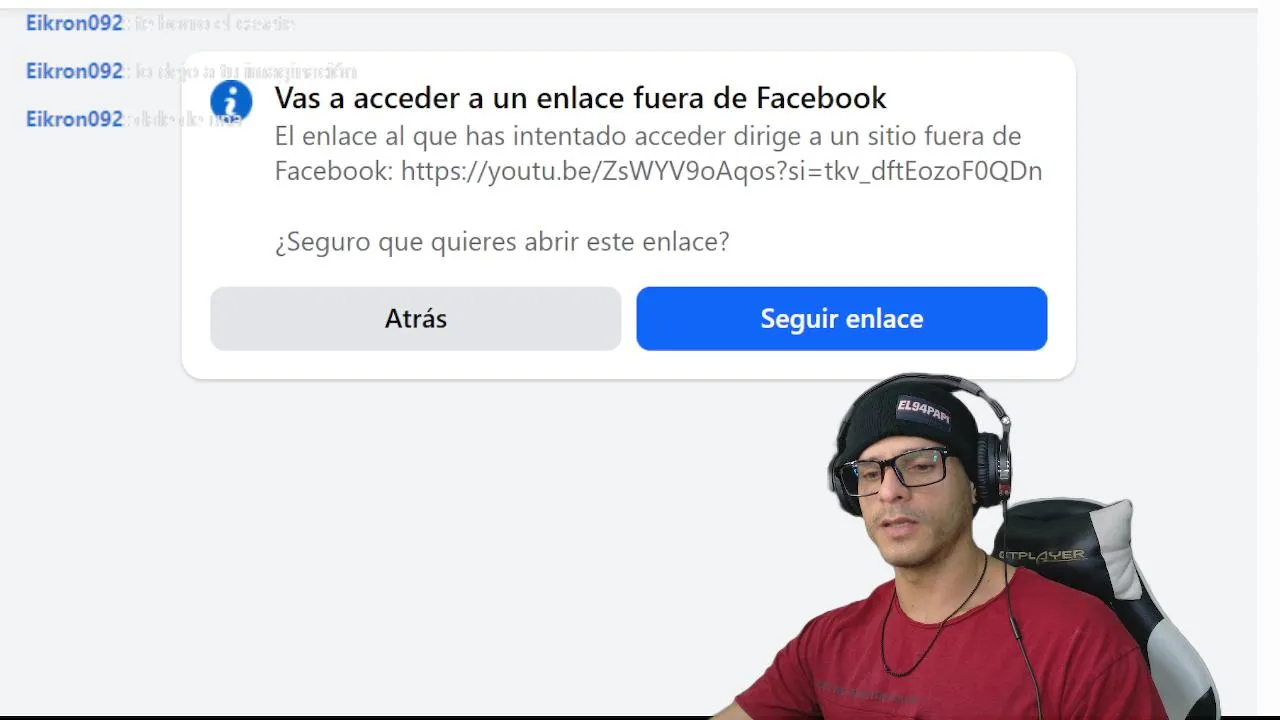Click the 'El enlace al que has intentado' description line

coord(648,136)
